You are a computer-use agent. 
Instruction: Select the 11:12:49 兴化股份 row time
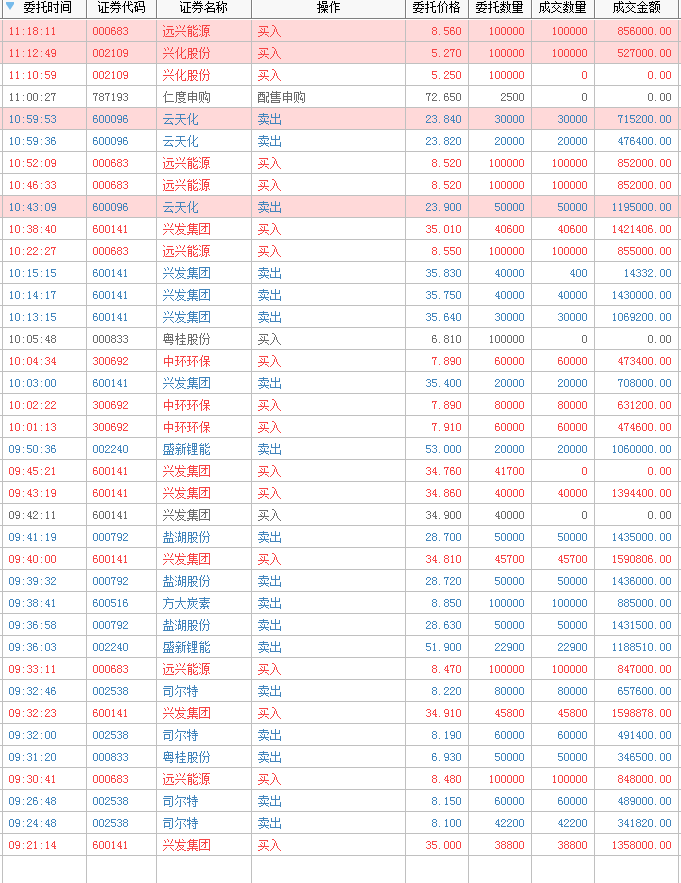(x=32, y=53)
